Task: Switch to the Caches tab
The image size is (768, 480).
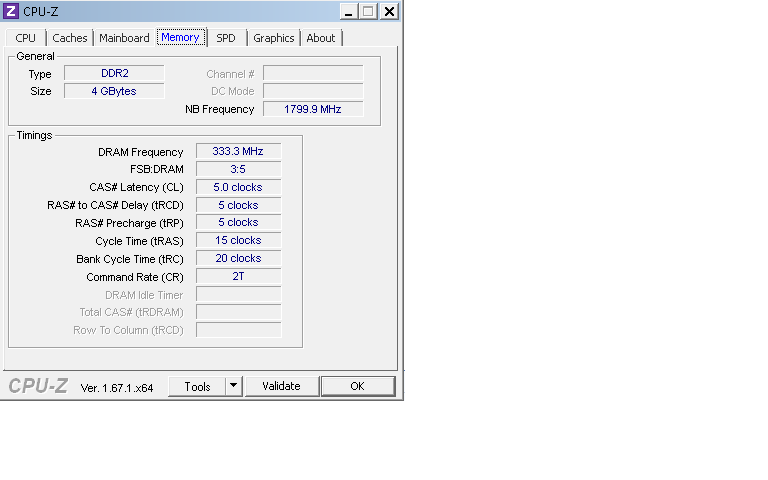Action: pyautogui.click(x=70, y=38)
